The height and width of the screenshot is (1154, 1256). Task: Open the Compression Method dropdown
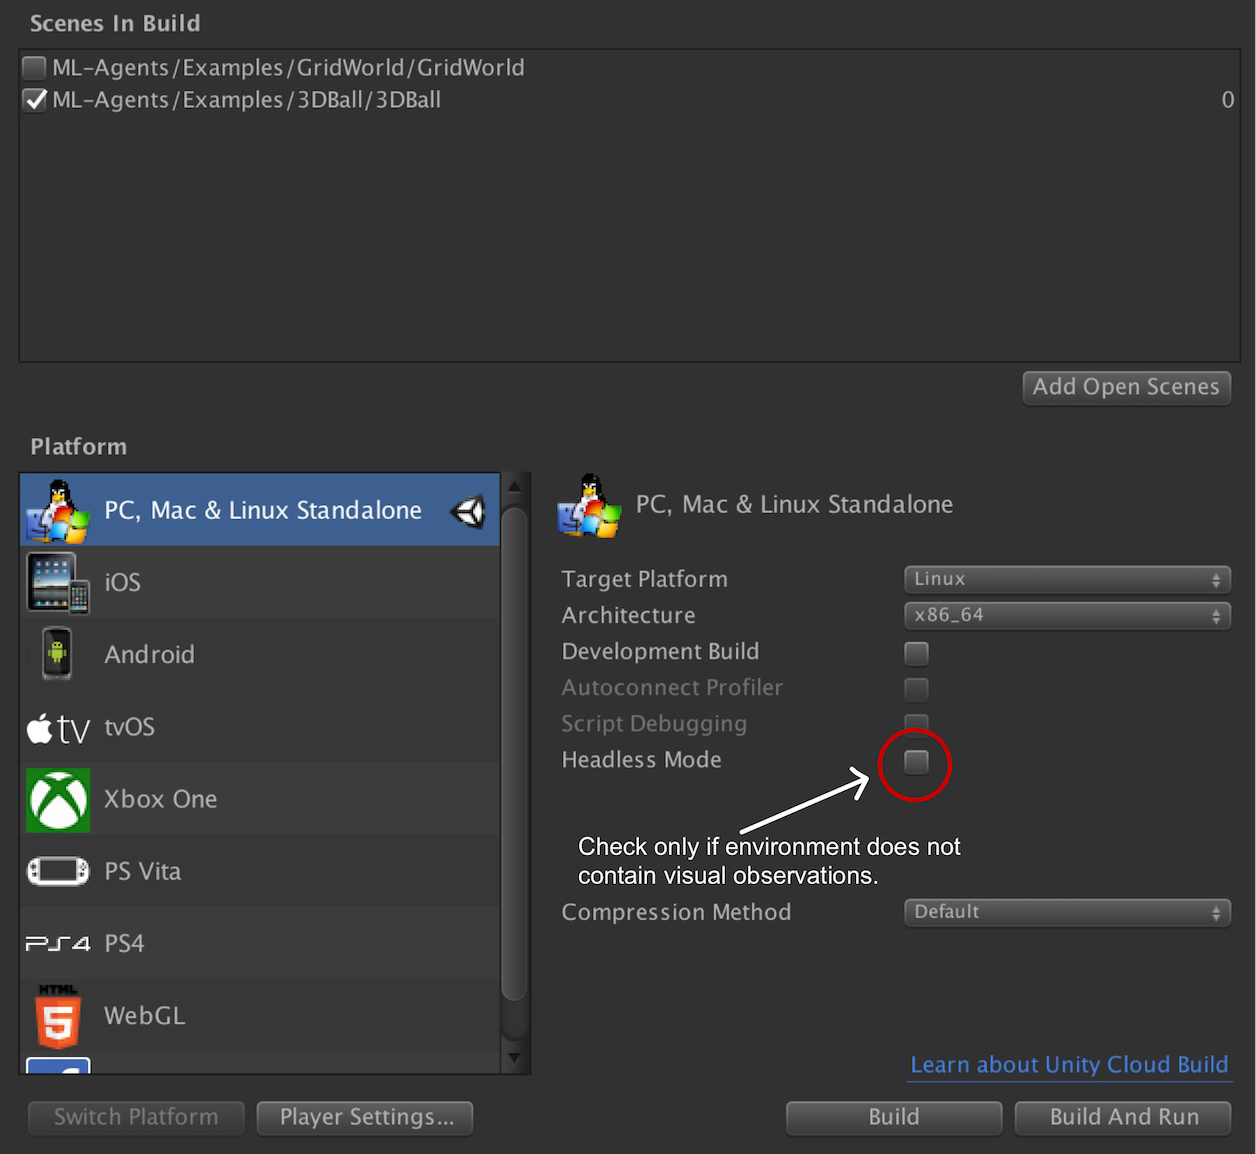[1067, 912]
